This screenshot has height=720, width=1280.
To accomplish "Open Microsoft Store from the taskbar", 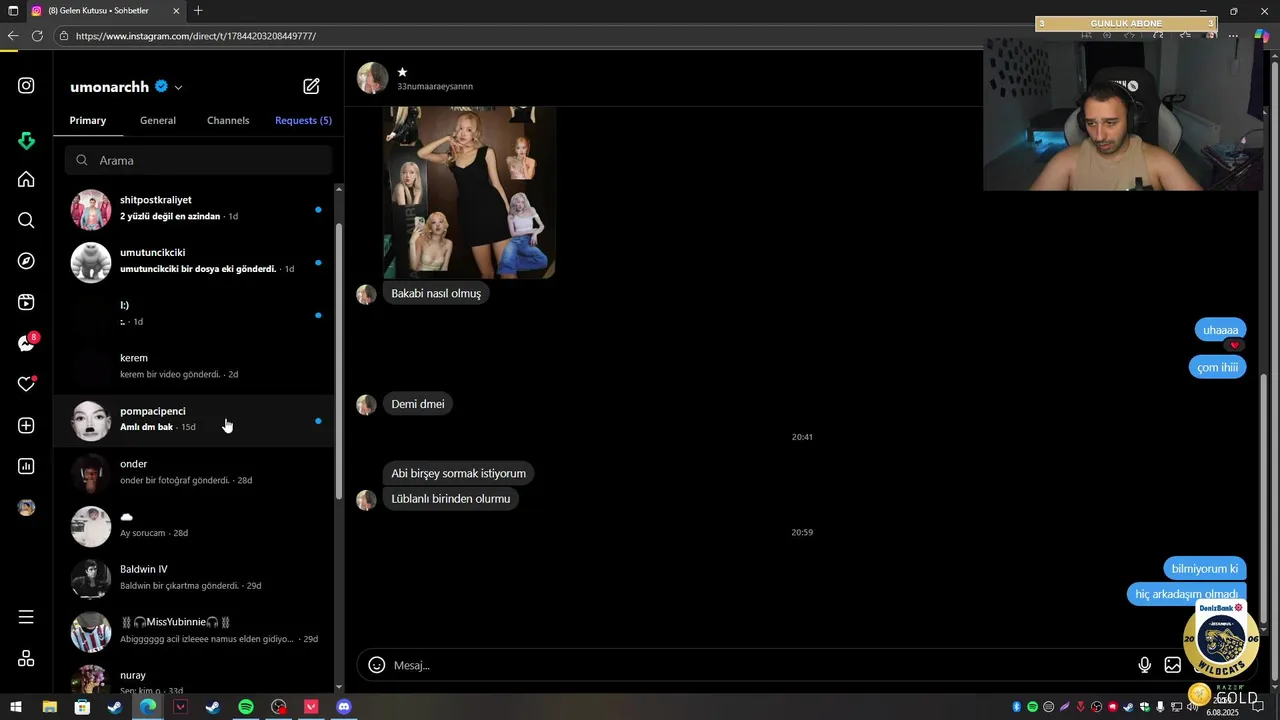I will [x=82, y=707].
